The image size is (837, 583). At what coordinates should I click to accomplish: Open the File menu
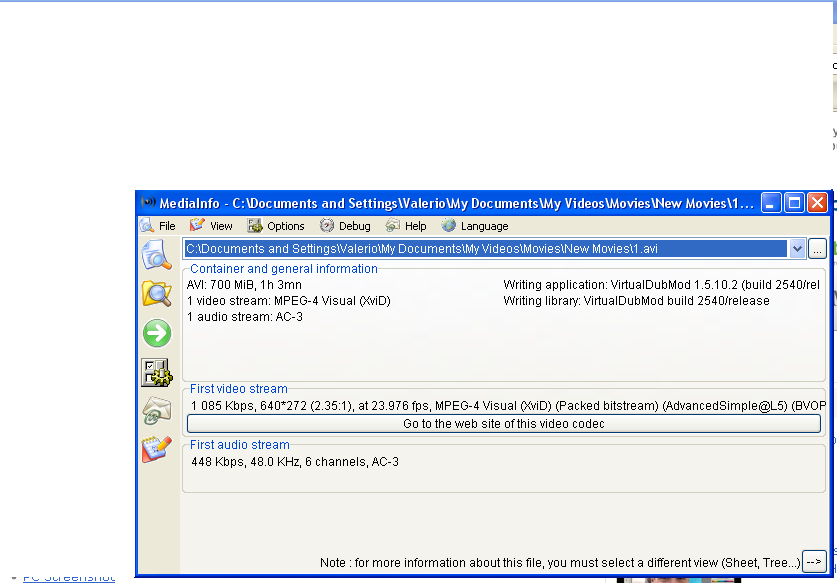click(x=158, y=226)
